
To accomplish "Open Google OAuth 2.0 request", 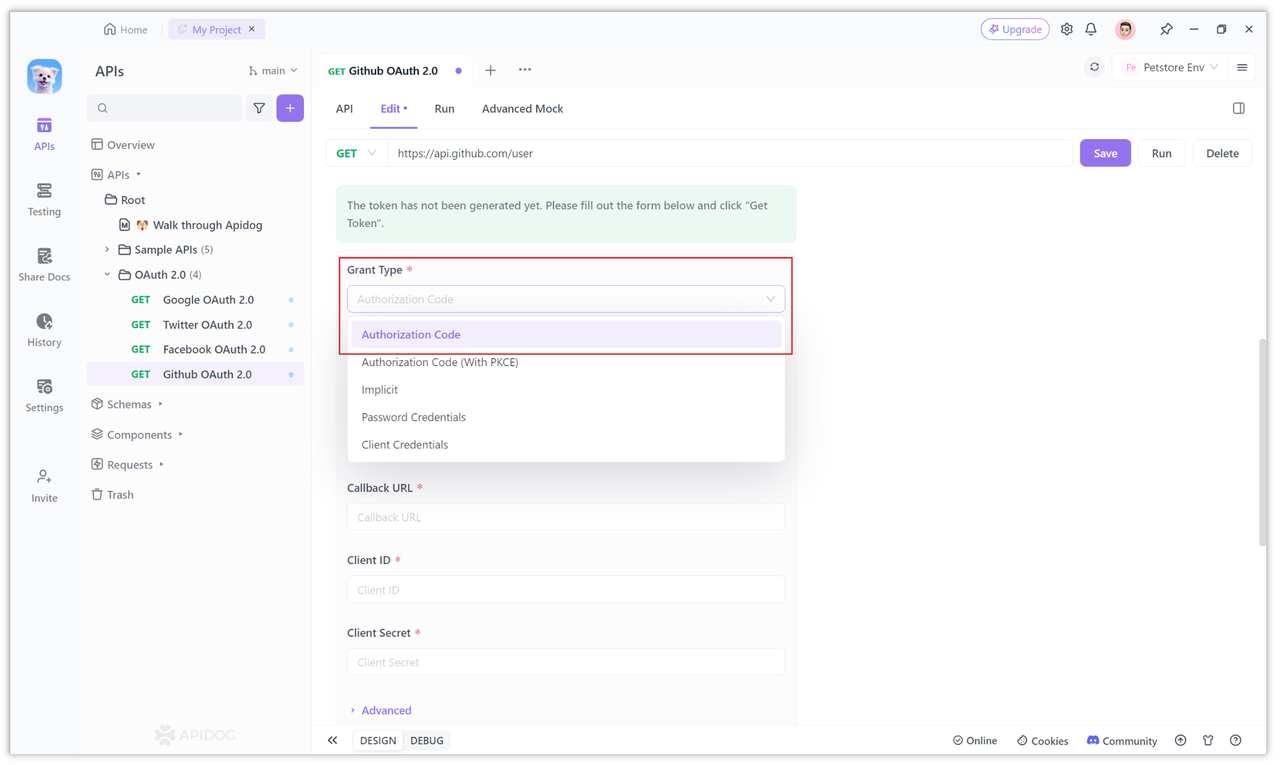I will pos(195,299).
